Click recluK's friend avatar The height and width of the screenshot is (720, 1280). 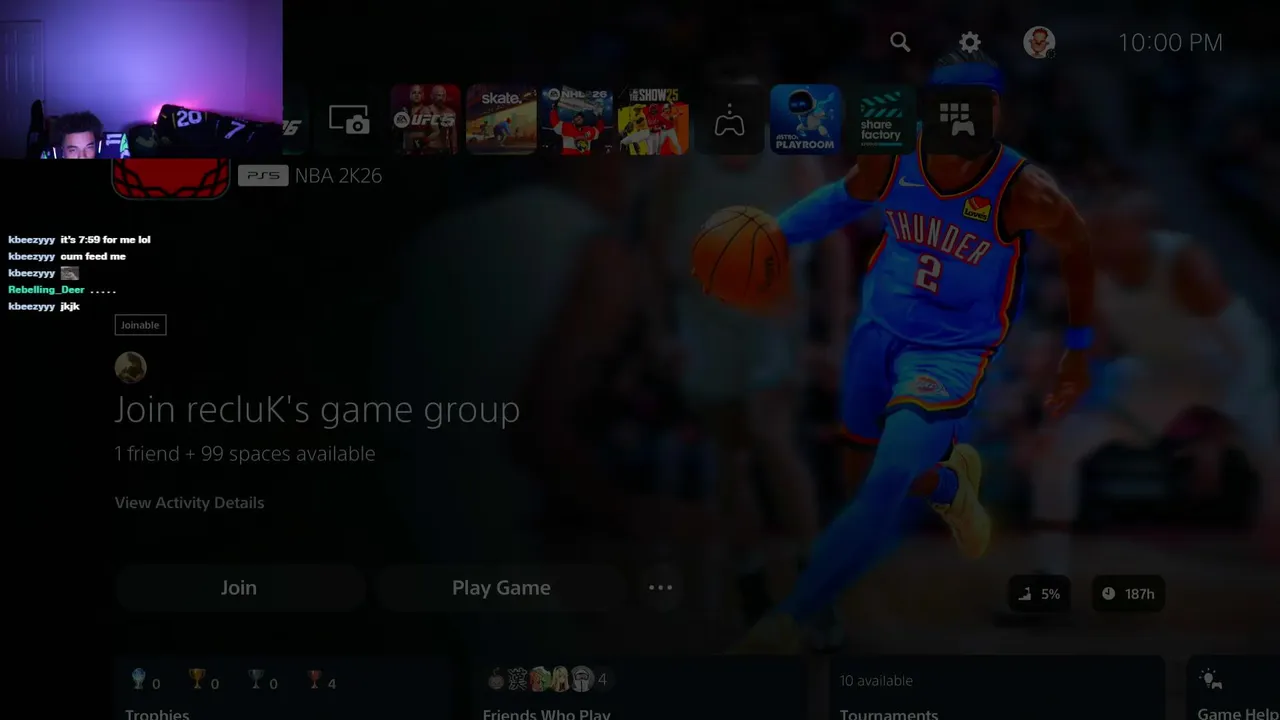[131, 368]
